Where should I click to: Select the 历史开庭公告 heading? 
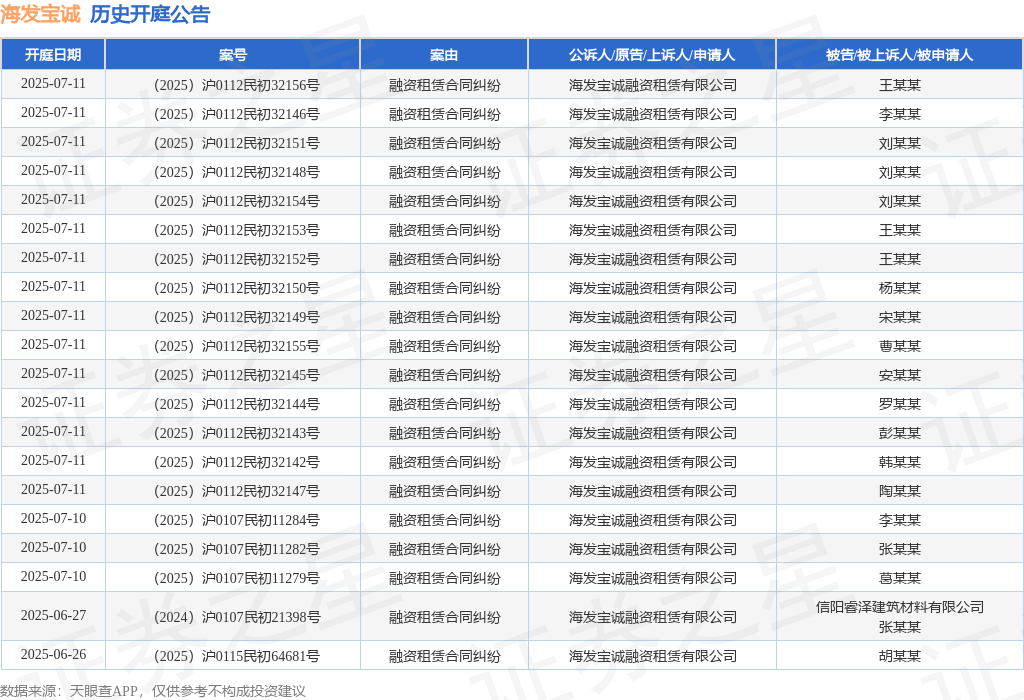tap(150, 14)
